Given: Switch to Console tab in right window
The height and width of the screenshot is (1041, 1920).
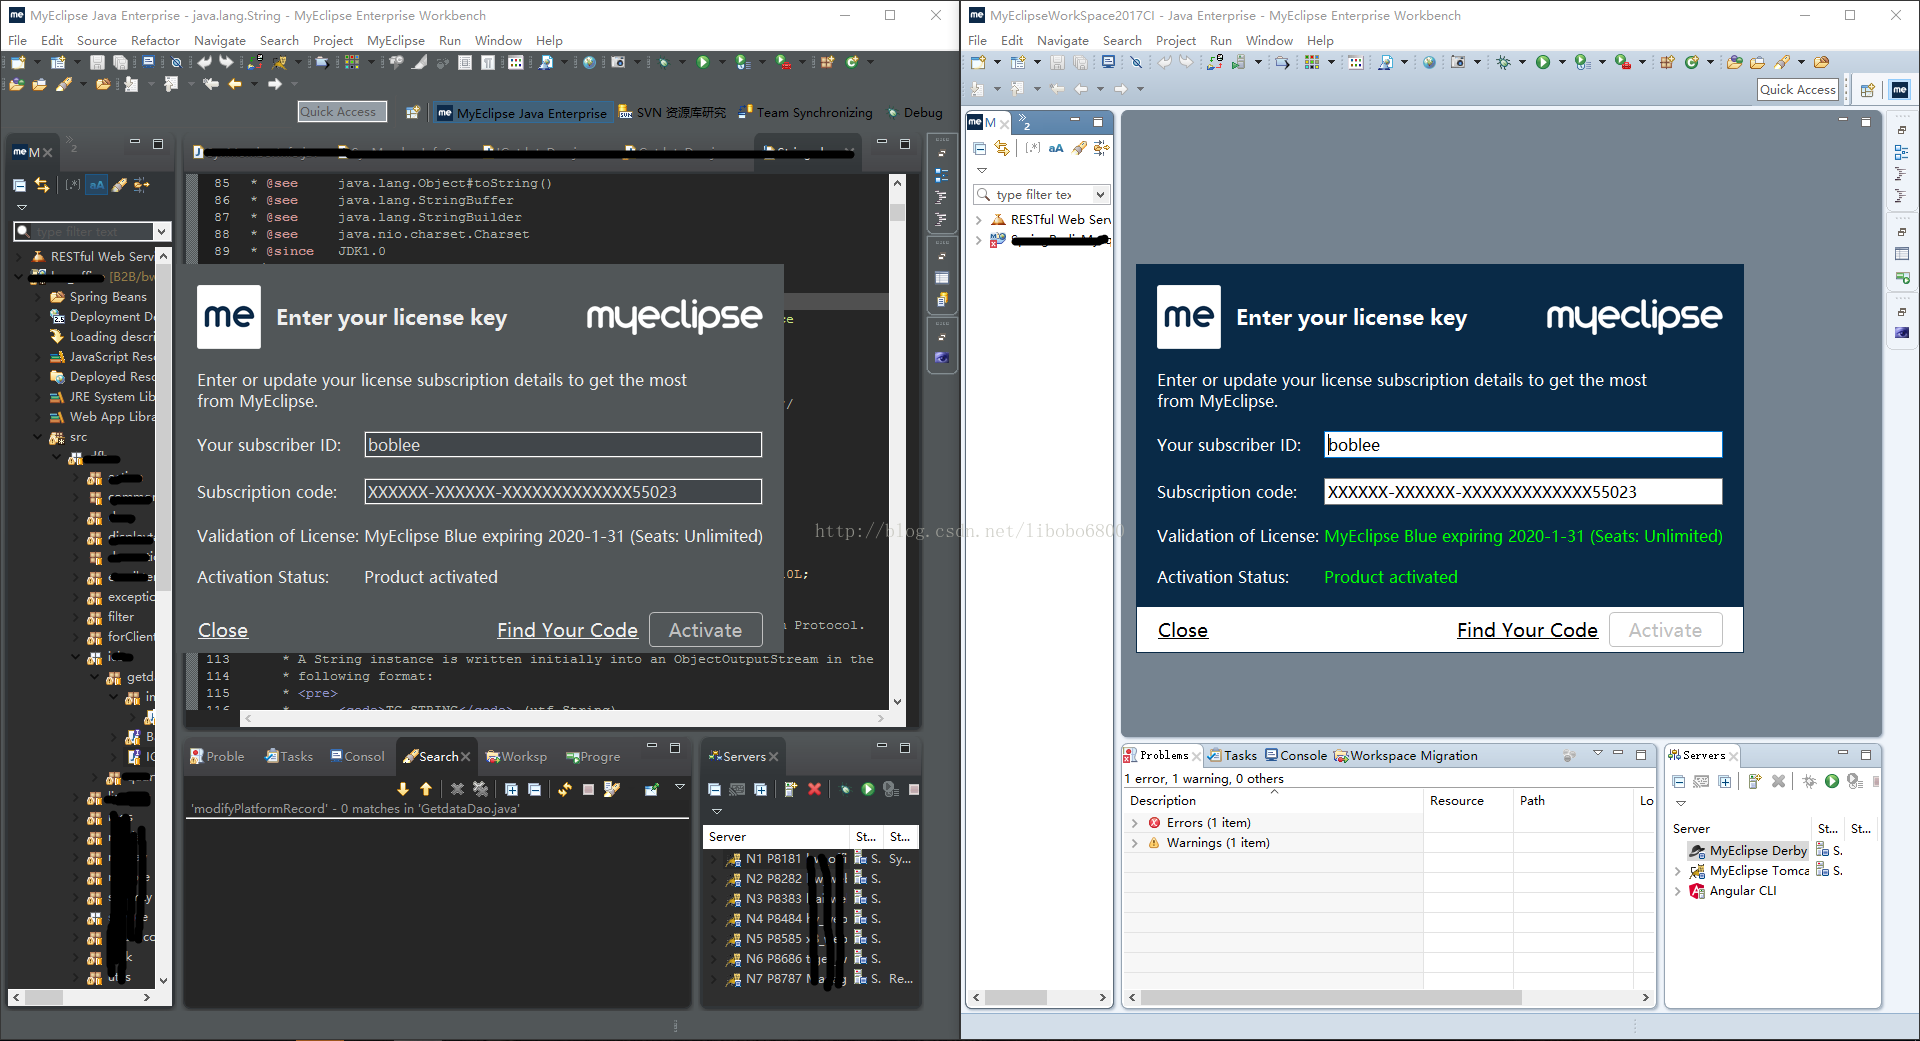Looking at the screenshot, I should (x=1296, y=756).
